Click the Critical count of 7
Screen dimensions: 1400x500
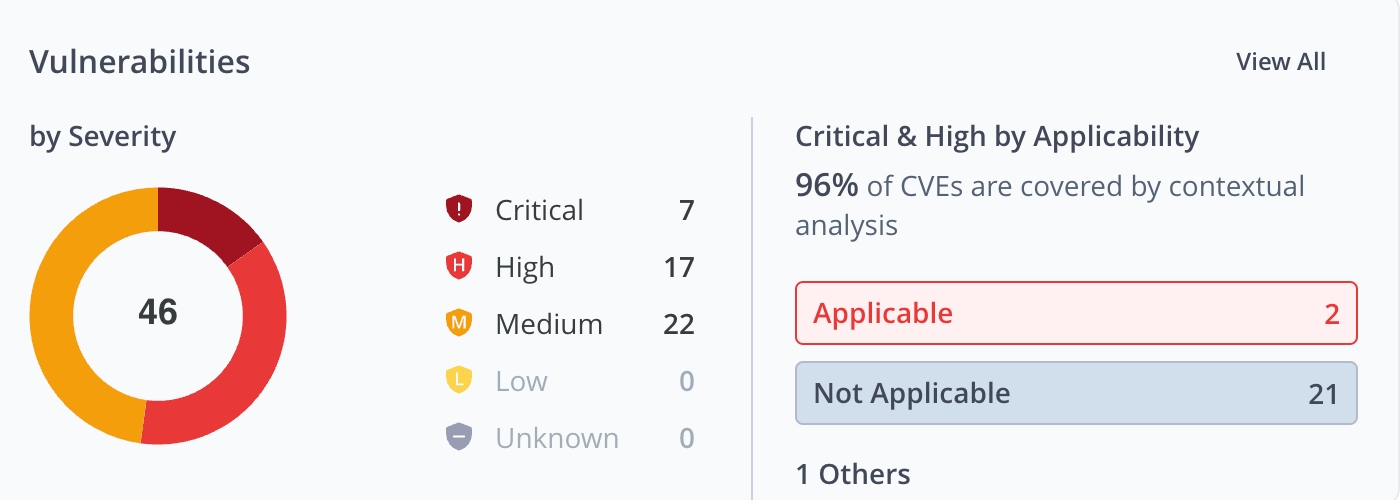(x=686, y=210)
